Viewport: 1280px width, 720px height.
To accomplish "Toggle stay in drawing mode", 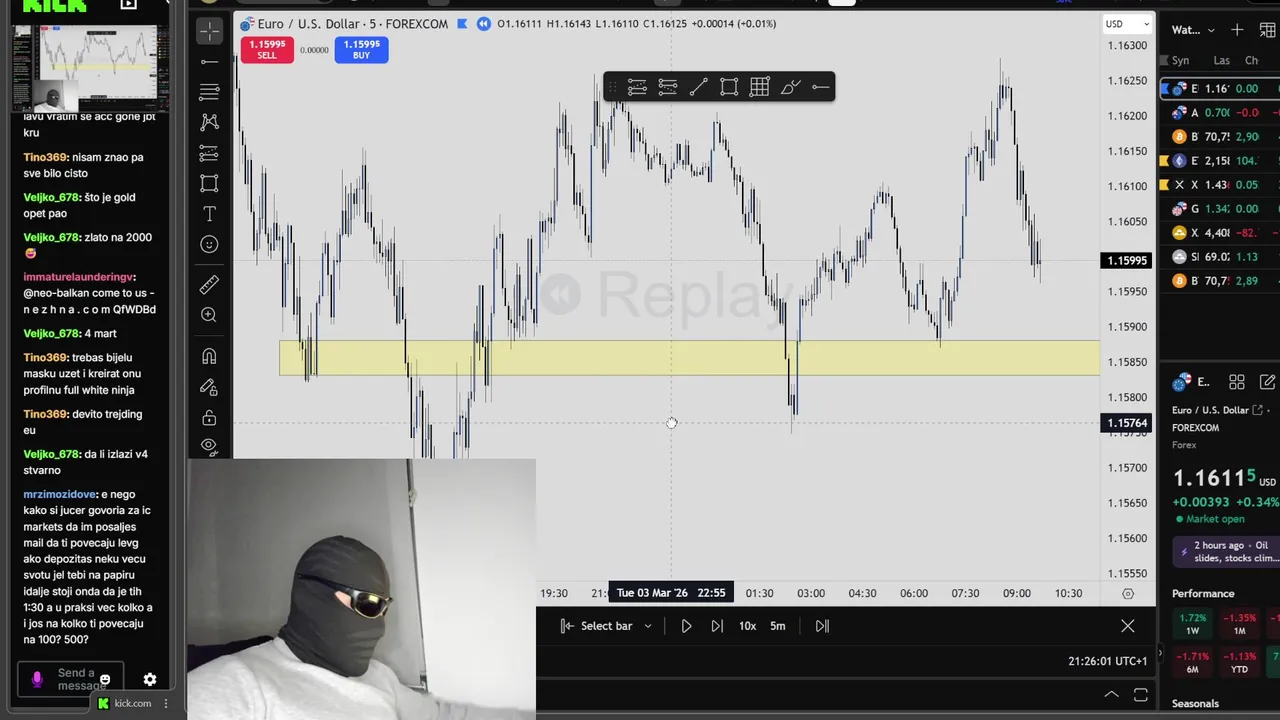I will [209, 387].
